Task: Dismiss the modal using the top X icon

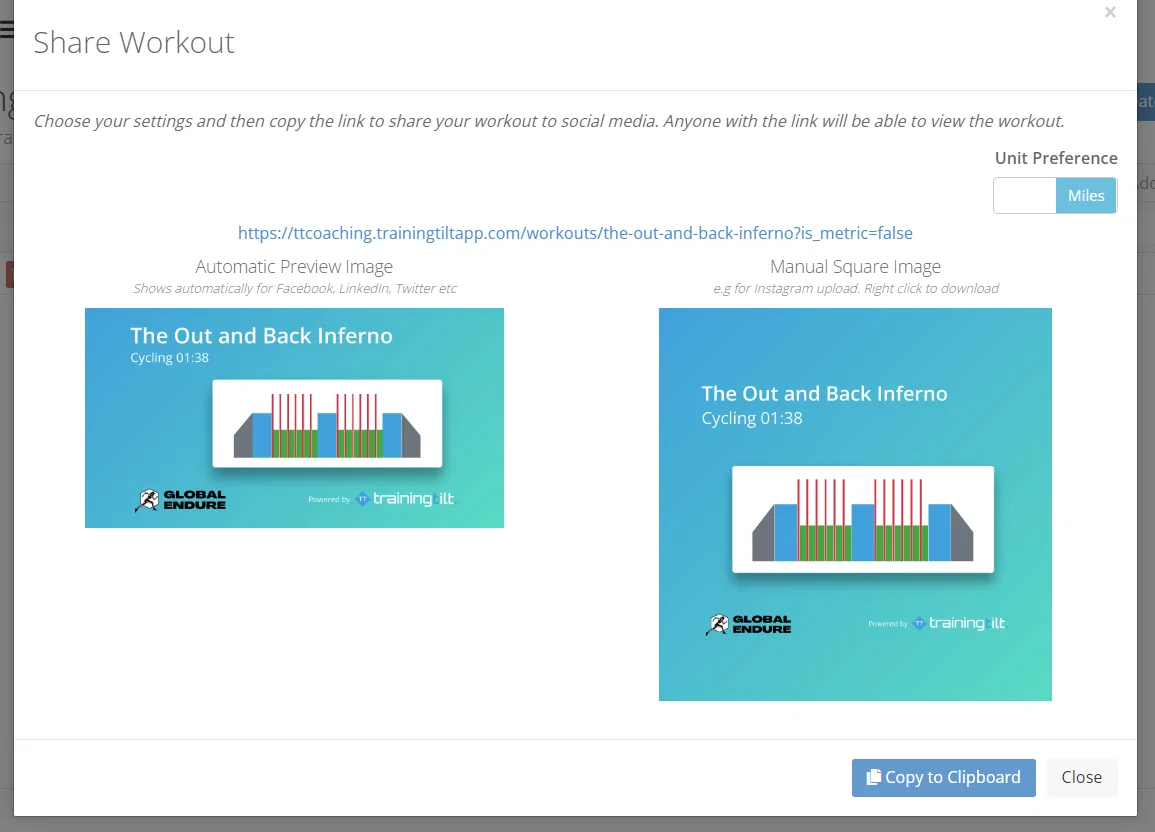Action: pos(1110,13)
